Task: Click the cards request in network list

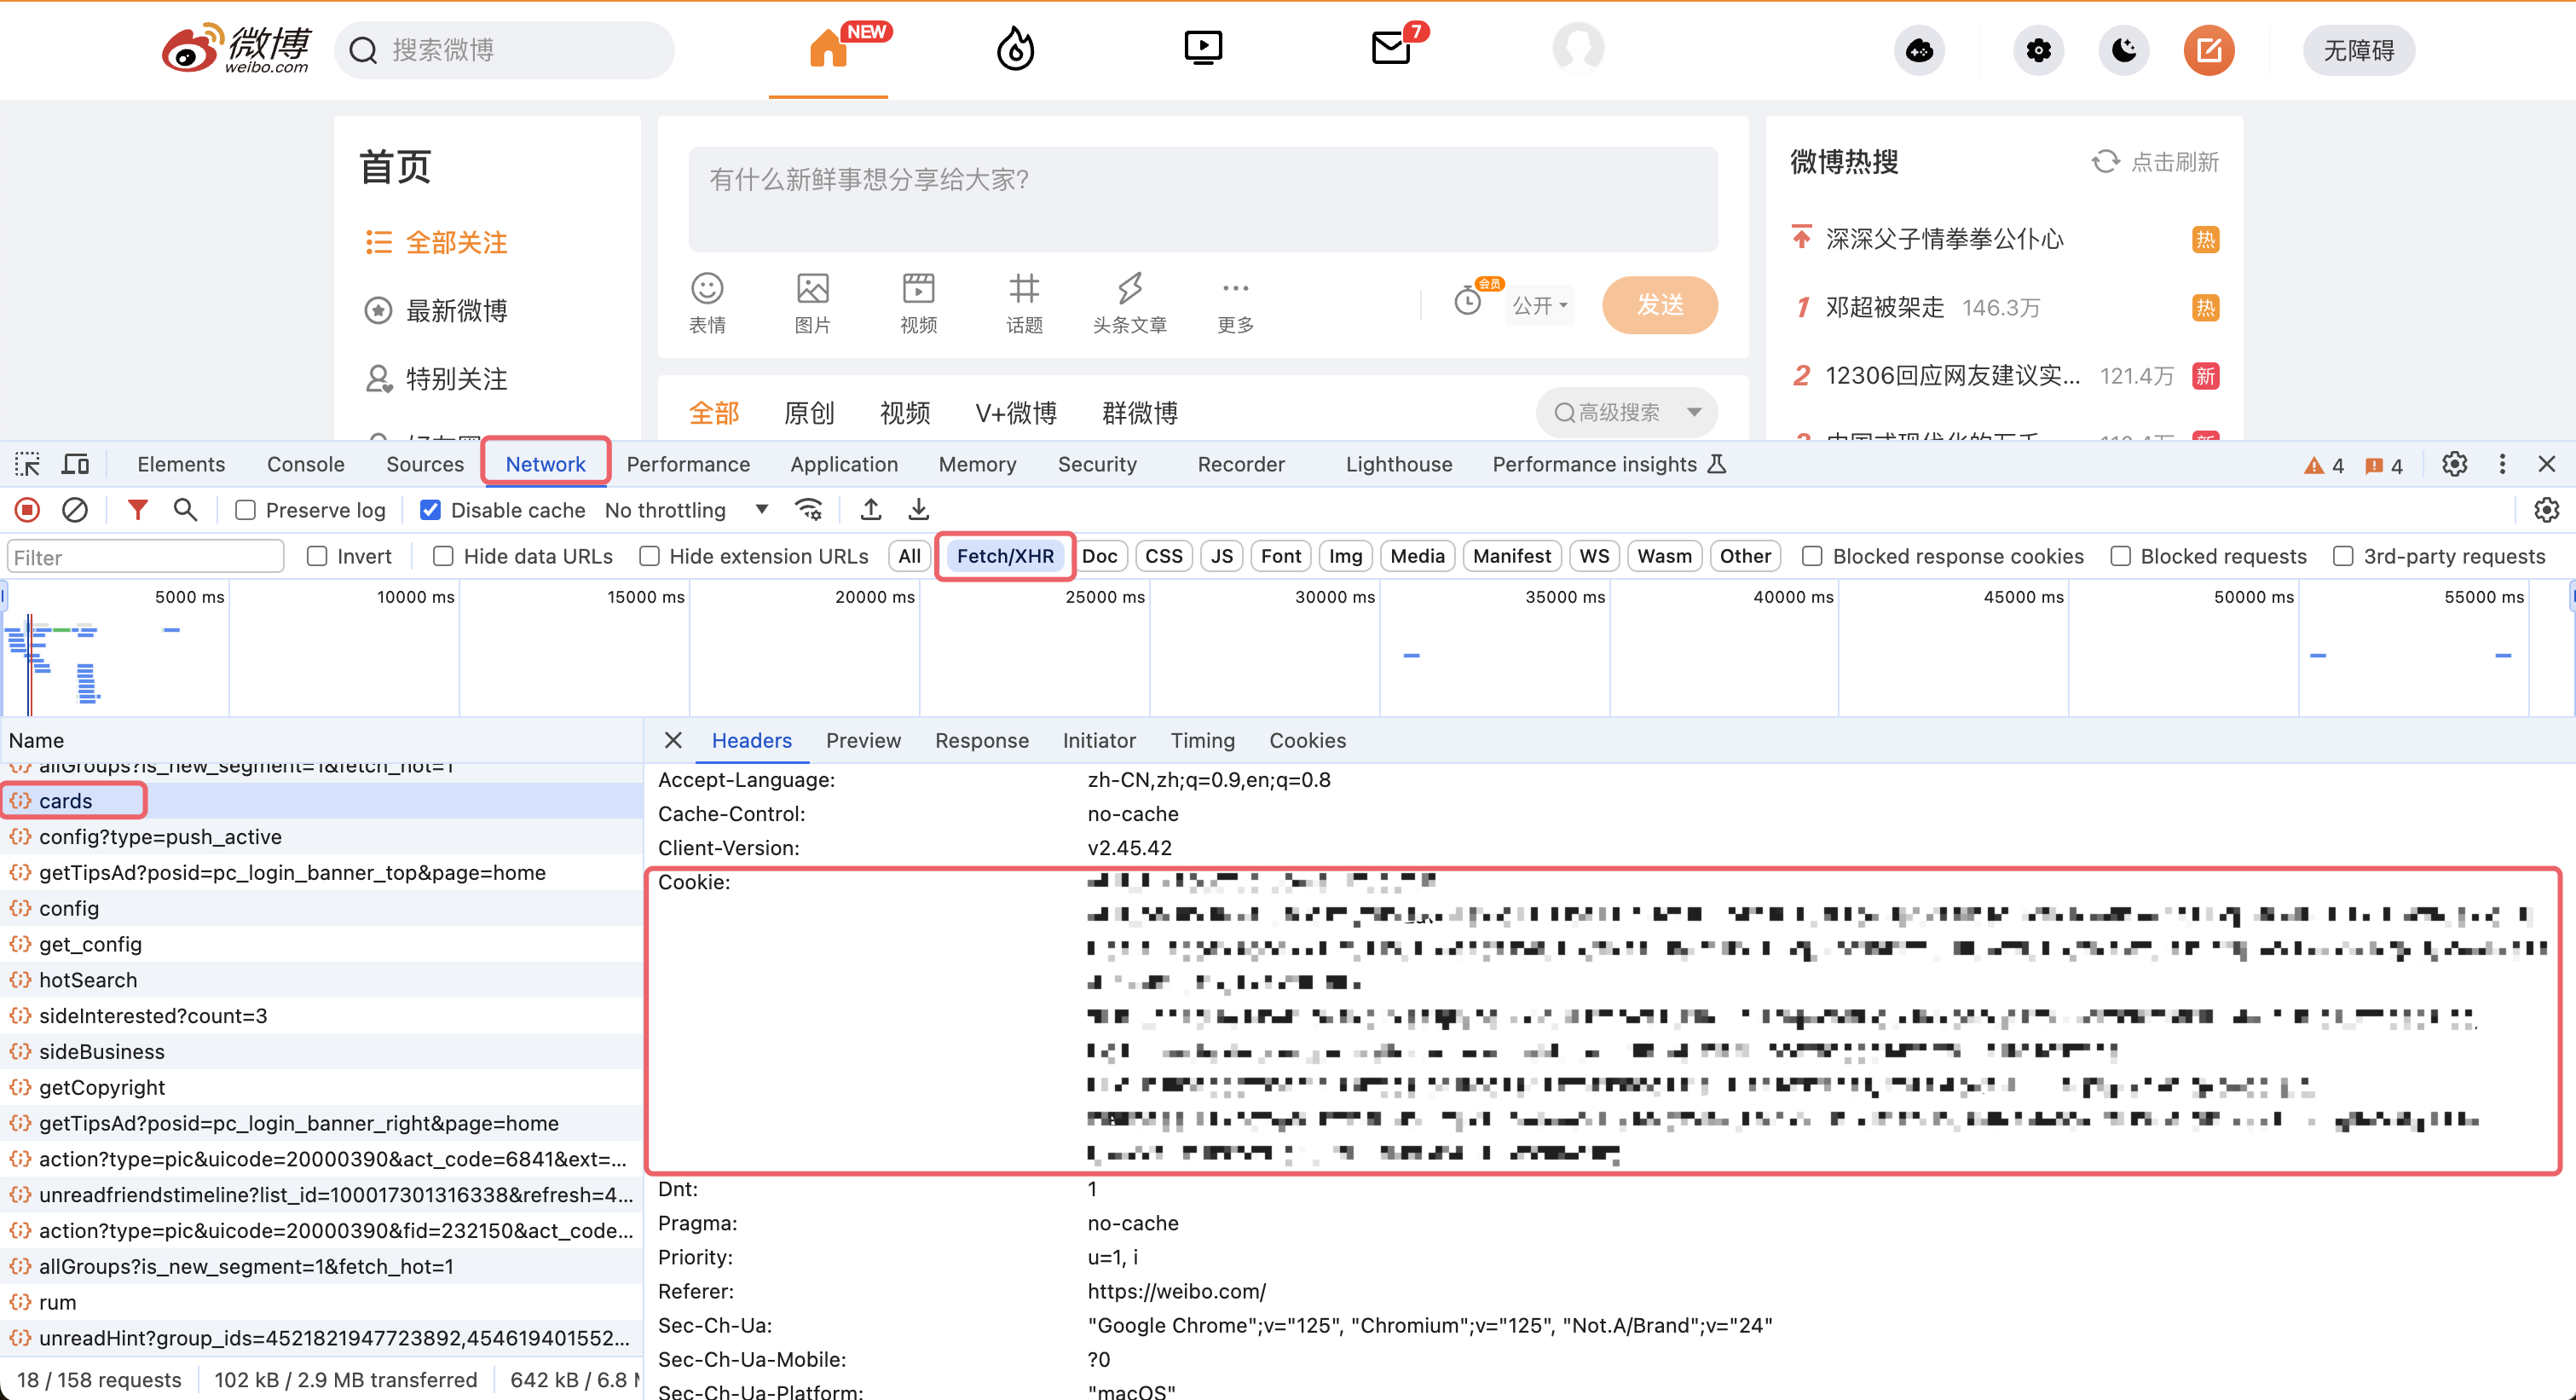Action: pyautogui.click(x=62, y=800)
